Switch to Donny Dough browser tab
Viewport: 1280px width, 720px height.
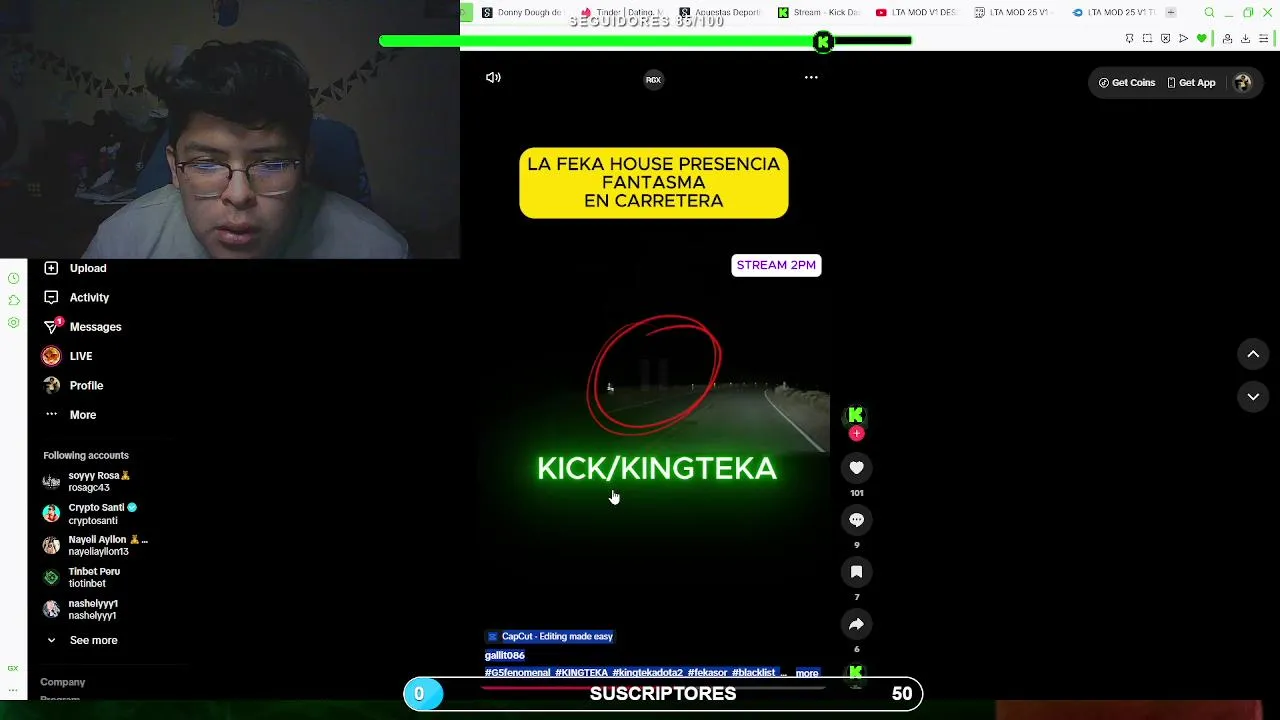[521, 12]
